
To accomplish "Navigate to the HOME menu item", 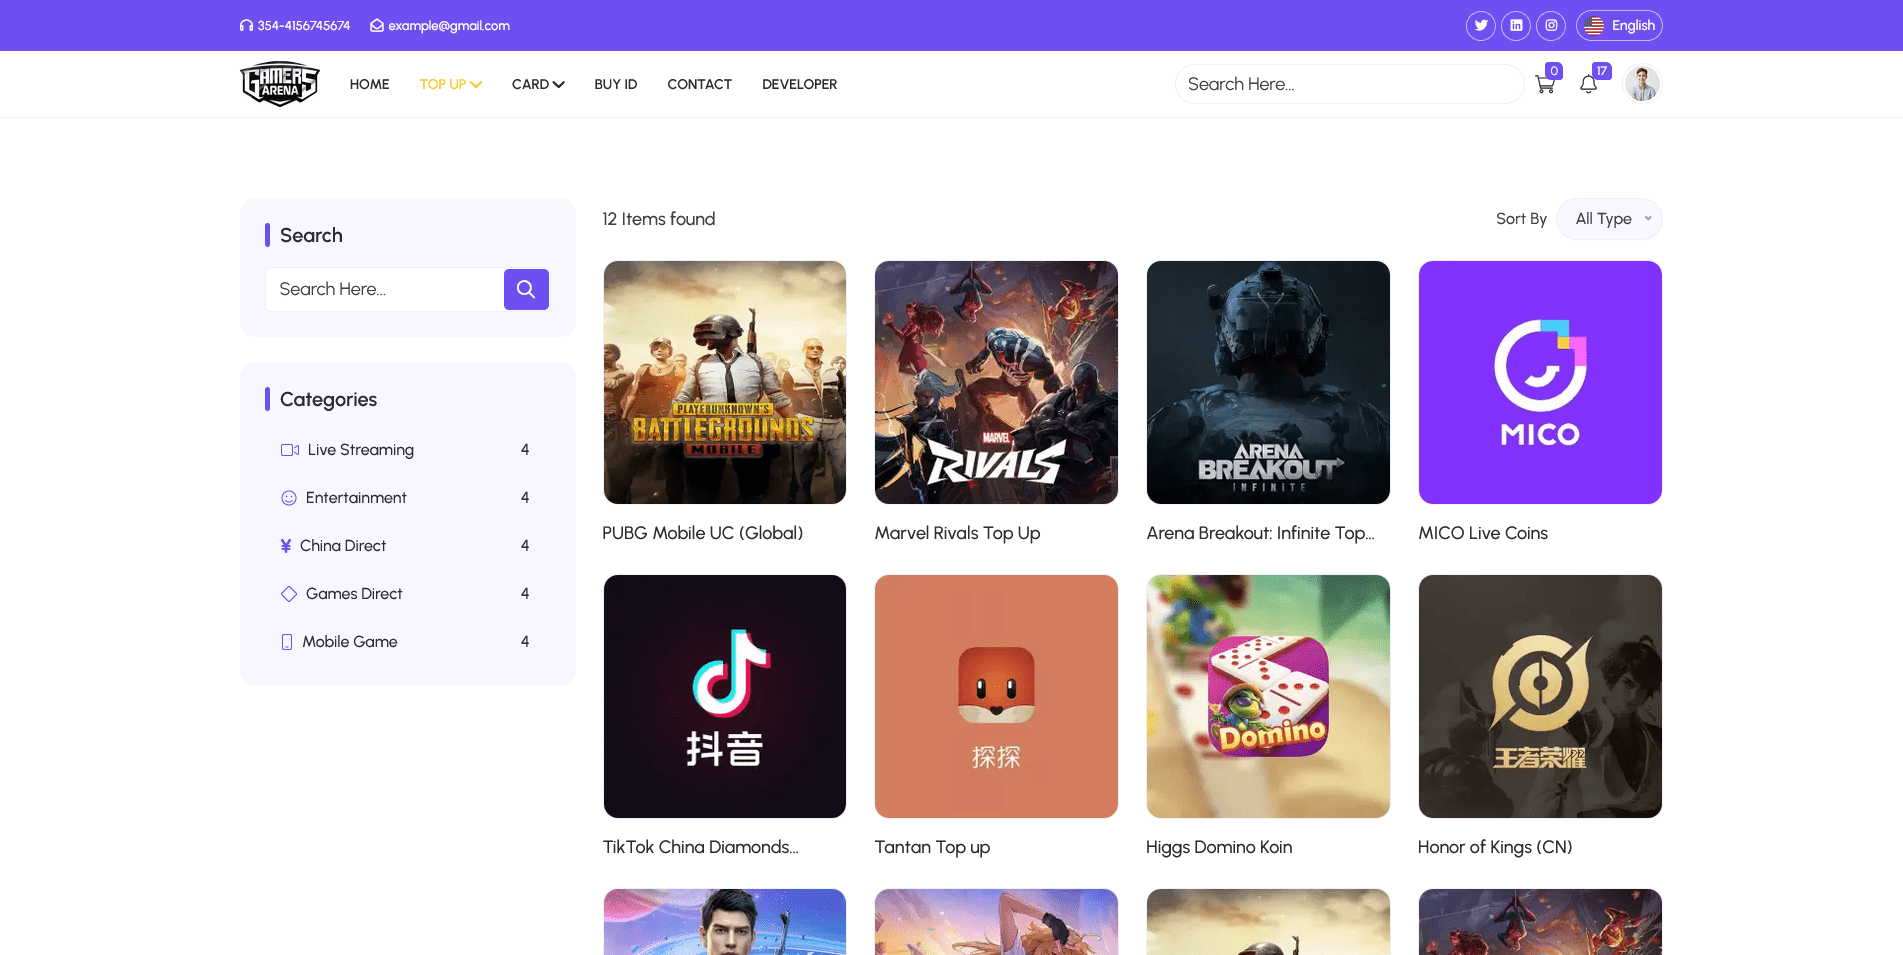I will [369, 84].
